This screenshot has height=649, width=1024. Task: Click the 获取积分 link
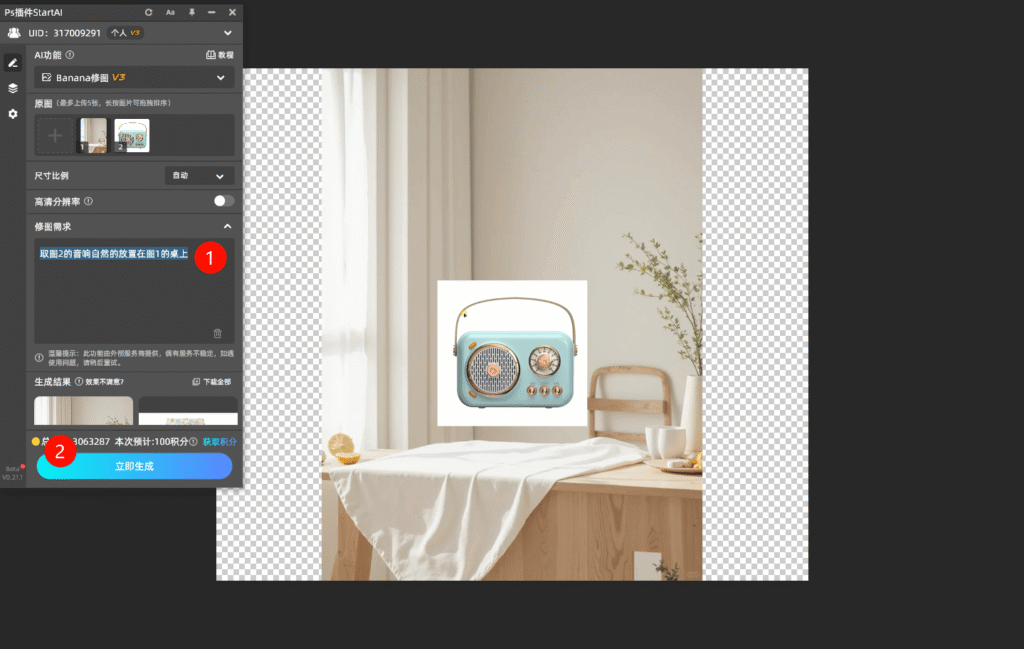(220, 441)
